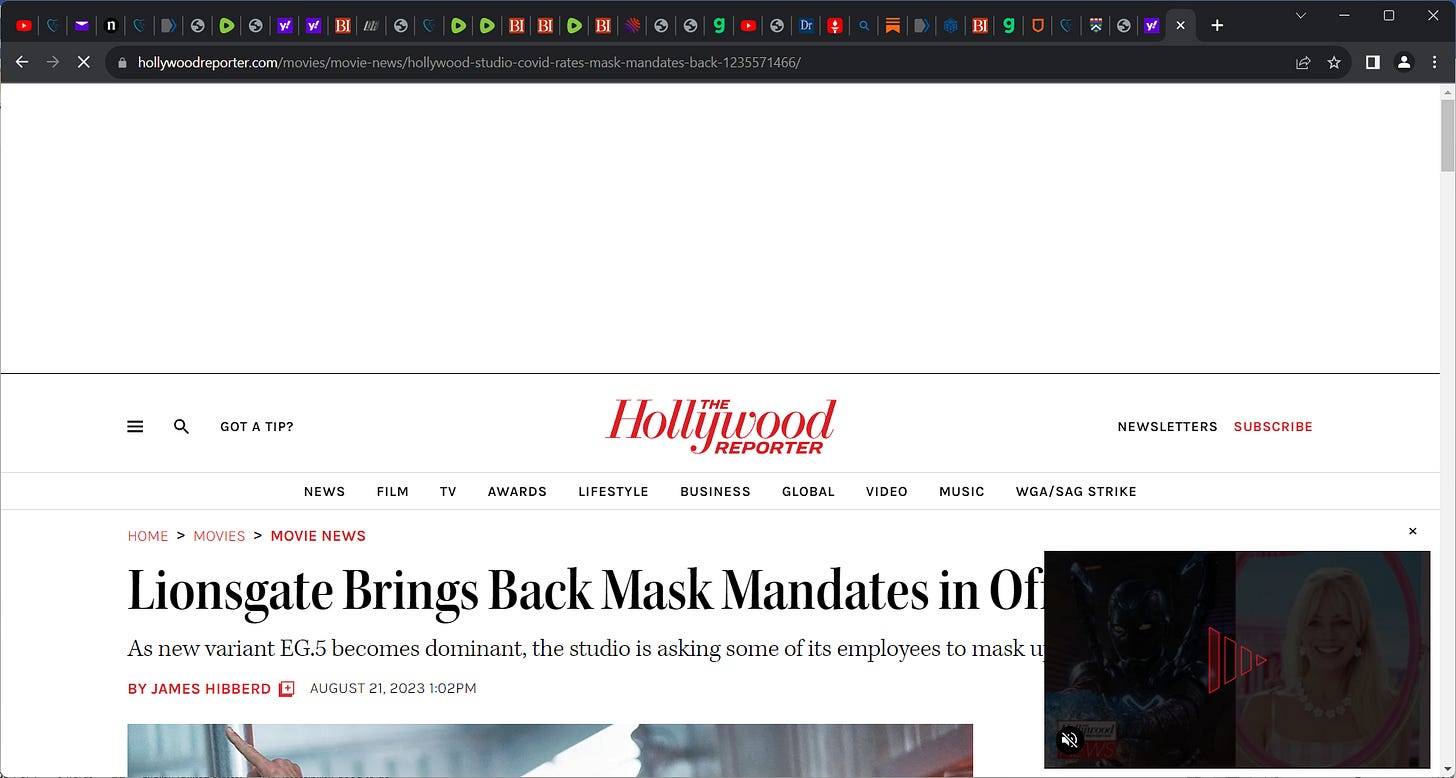
Task: Click the subheading about new variant EG.5
Action: pyautogui.click(x=585, y=648)
